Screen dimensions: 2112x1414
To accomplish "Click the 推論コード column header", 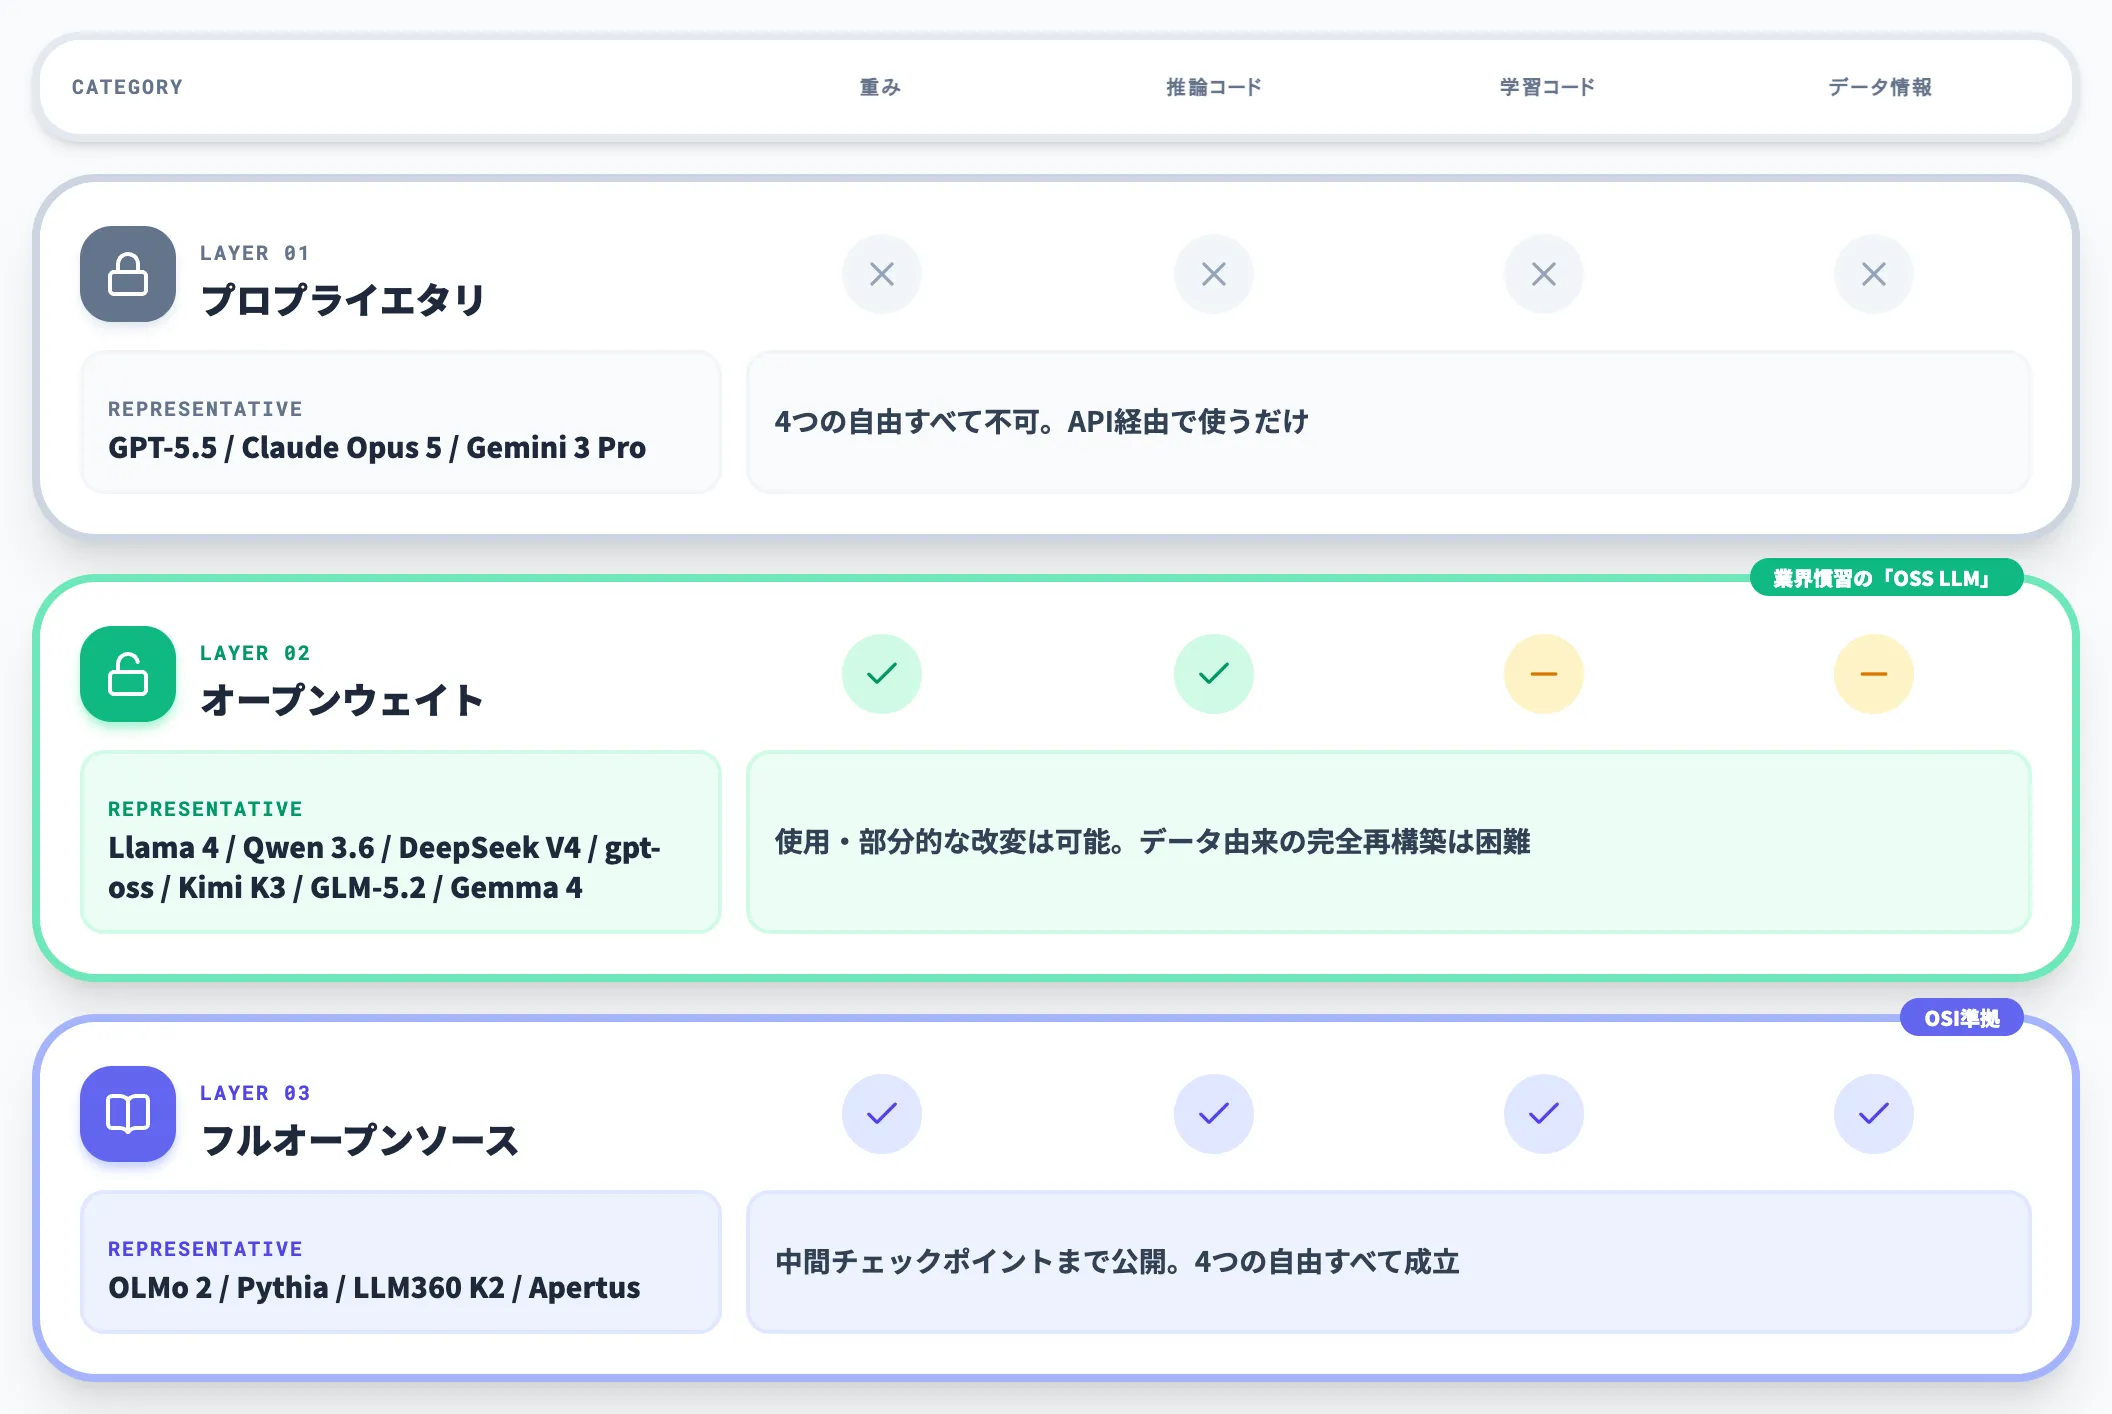I will pos(1214,87).
